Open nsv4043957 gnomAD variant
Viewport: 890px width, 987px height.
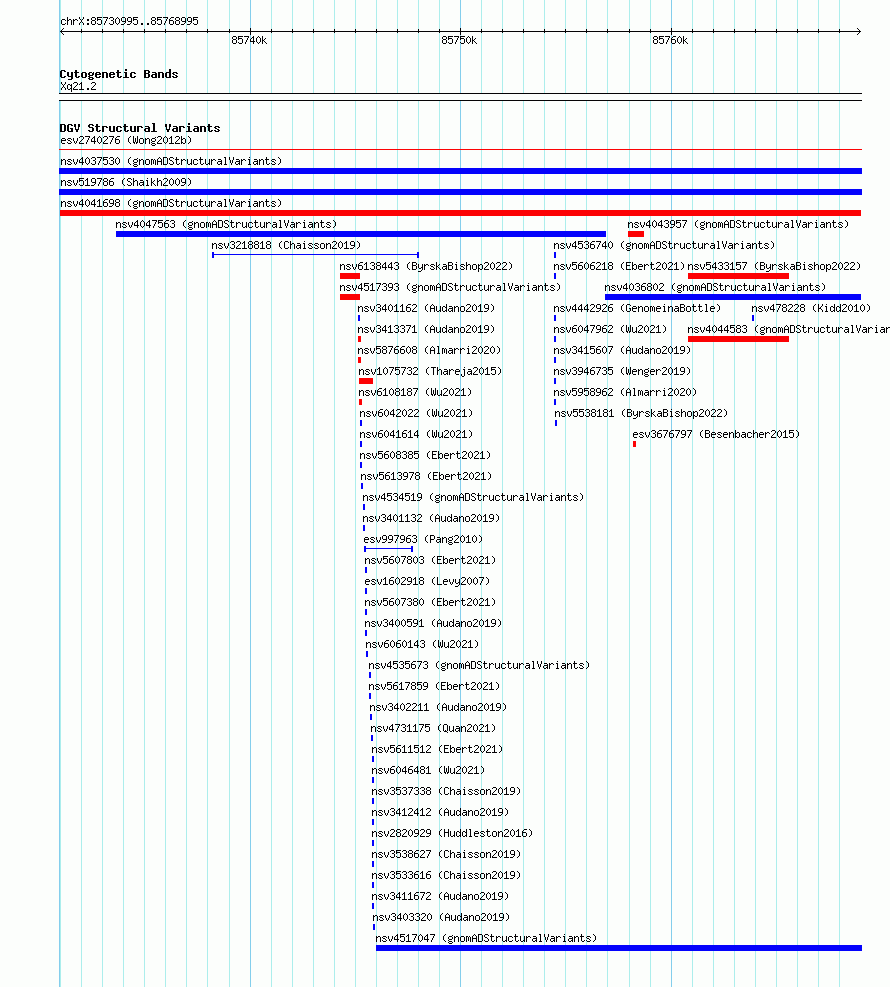738,224
